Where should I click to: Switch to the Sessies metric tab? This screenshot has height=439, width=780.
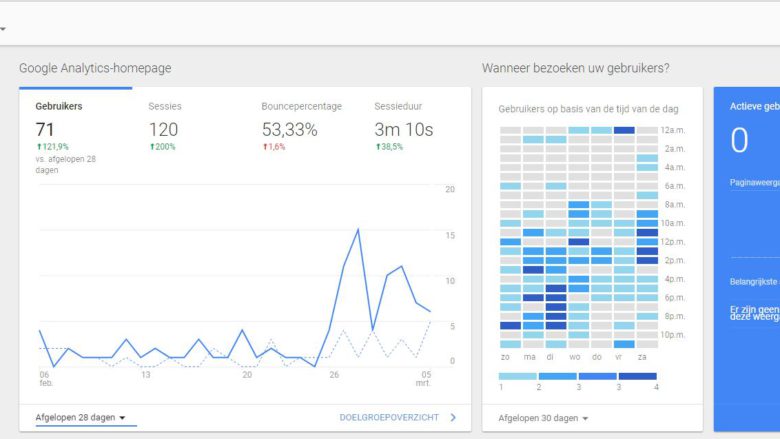pos(165,106)
